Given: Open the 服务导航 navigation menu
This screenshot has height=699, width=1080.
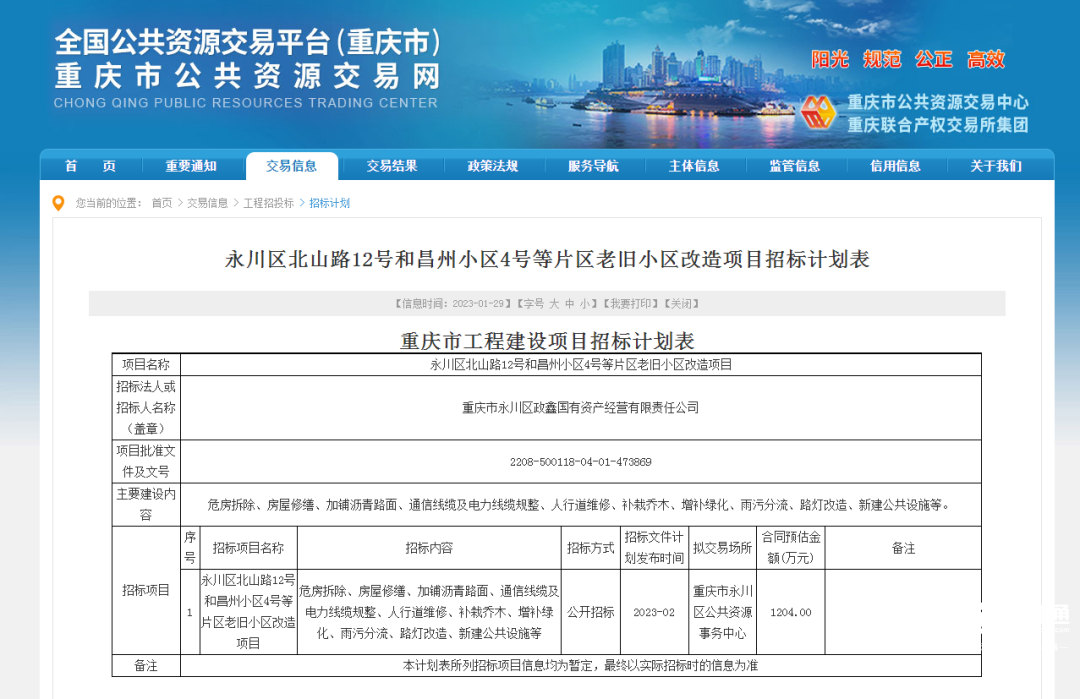Looking at the screenshot, I should [x=593, y=166].
